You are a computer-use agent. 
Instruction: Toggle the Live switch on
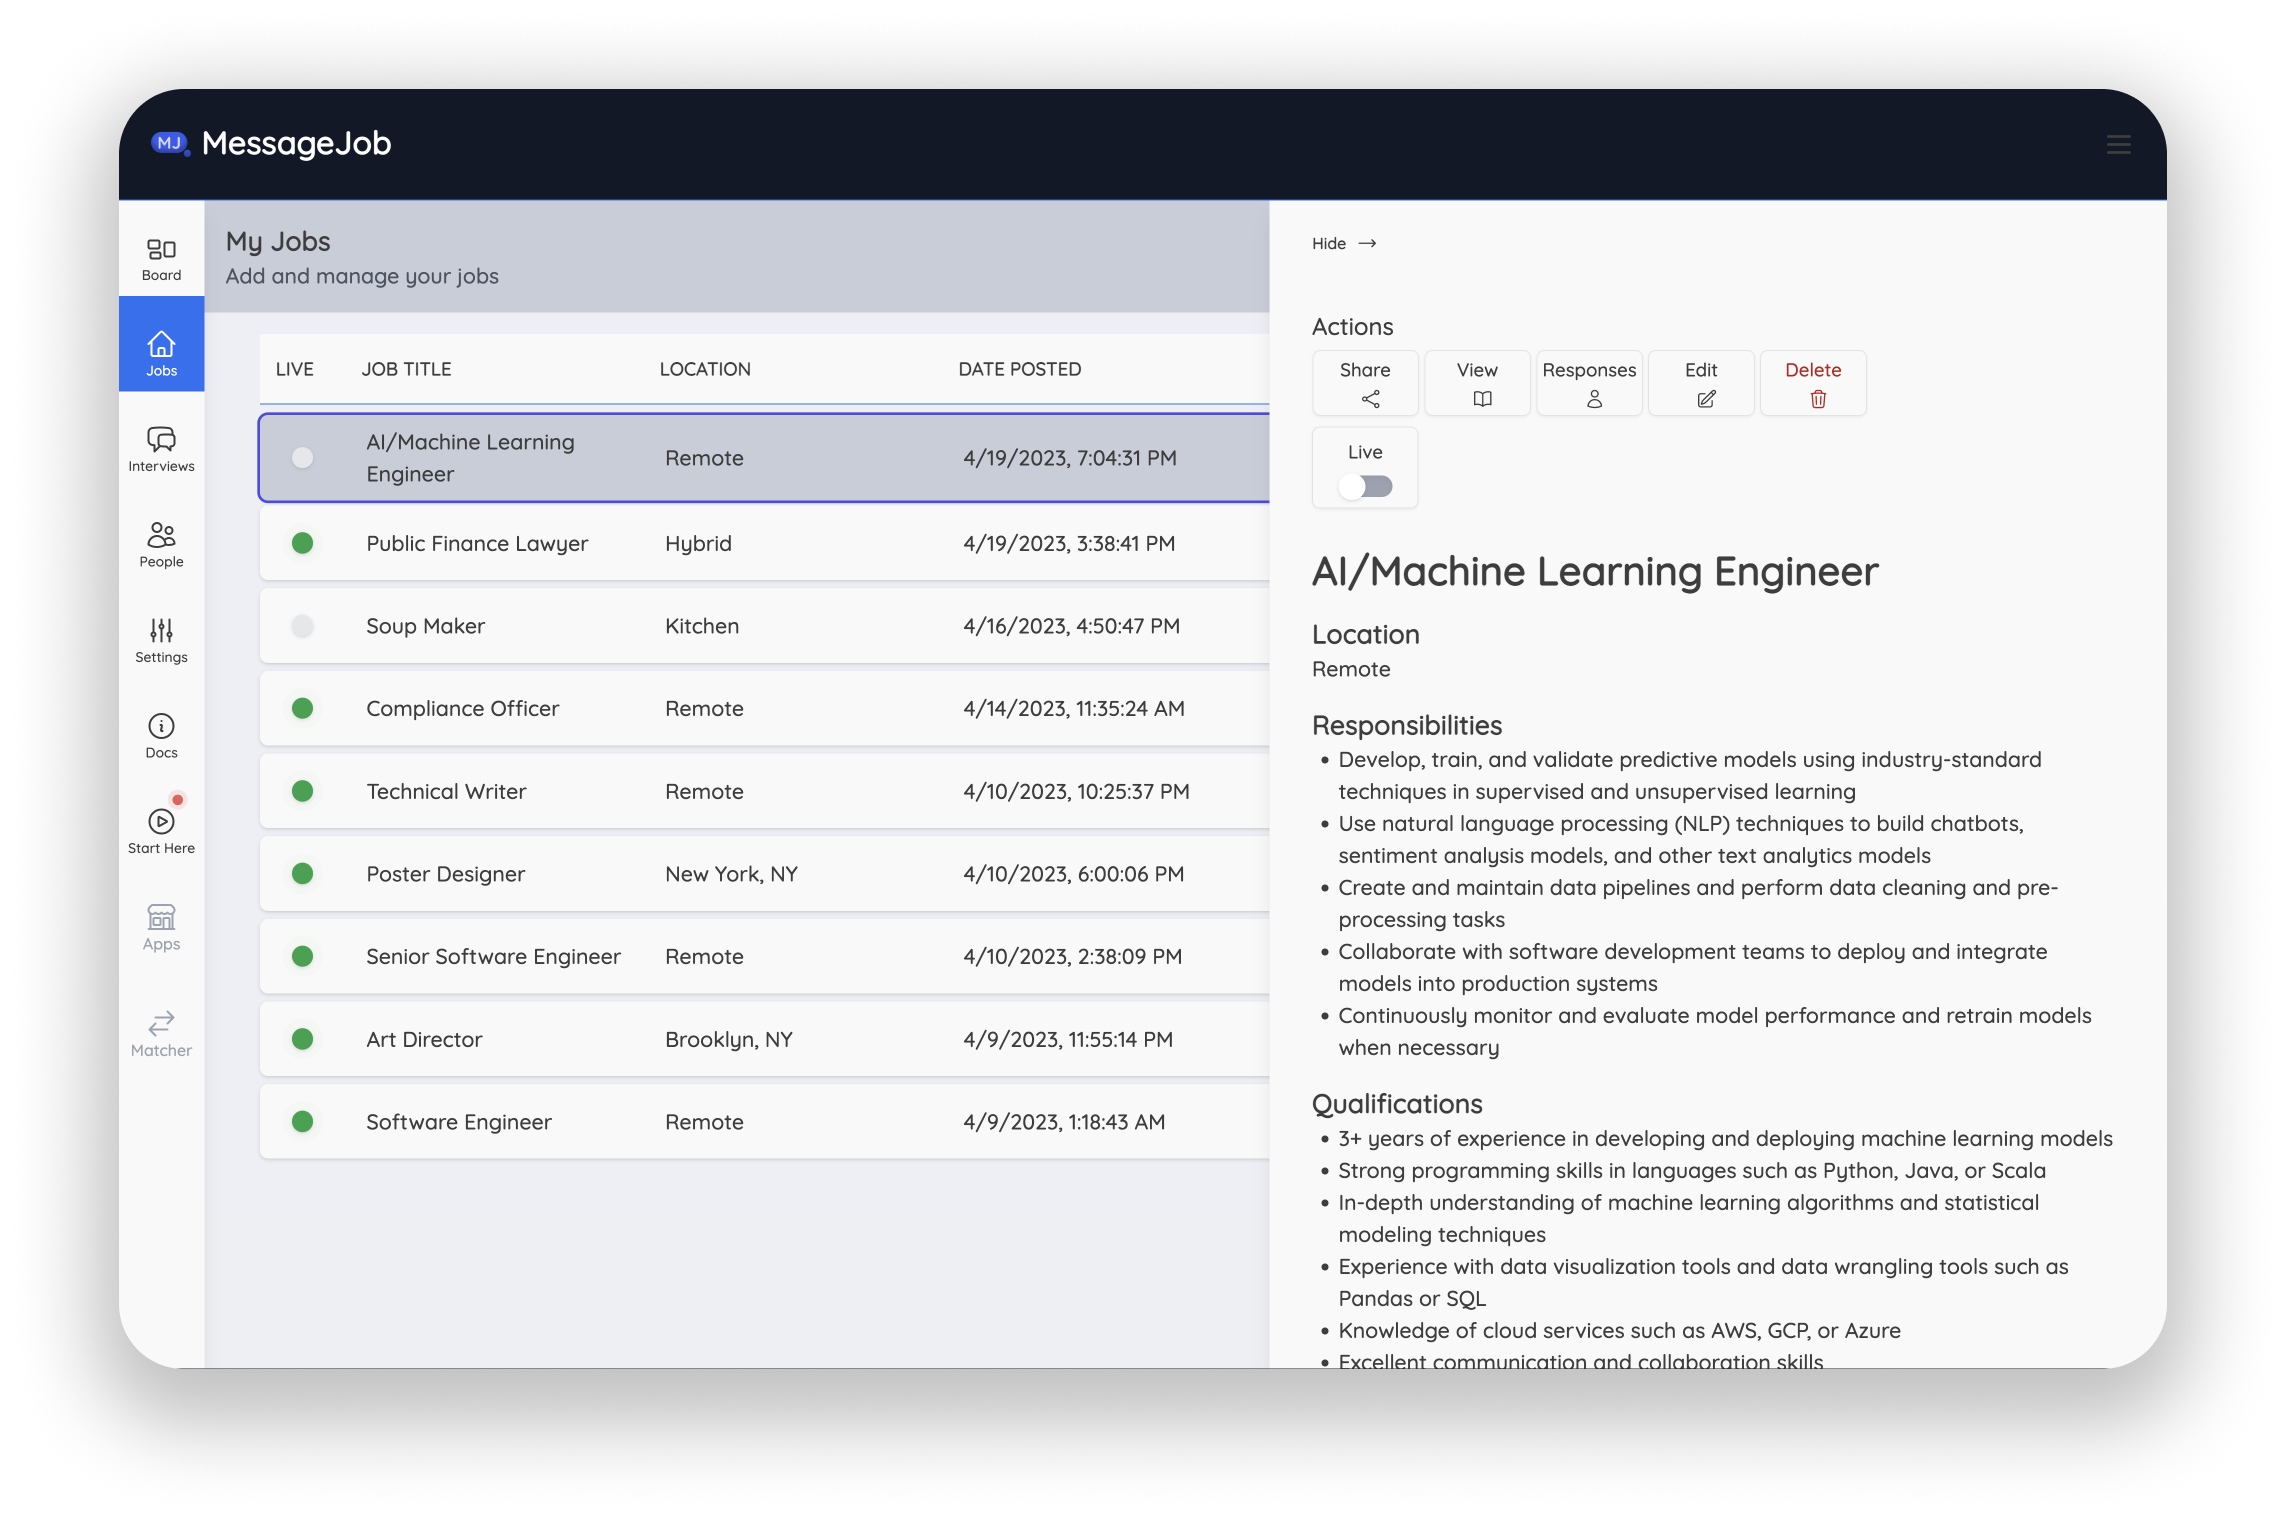pos(1365,487)
